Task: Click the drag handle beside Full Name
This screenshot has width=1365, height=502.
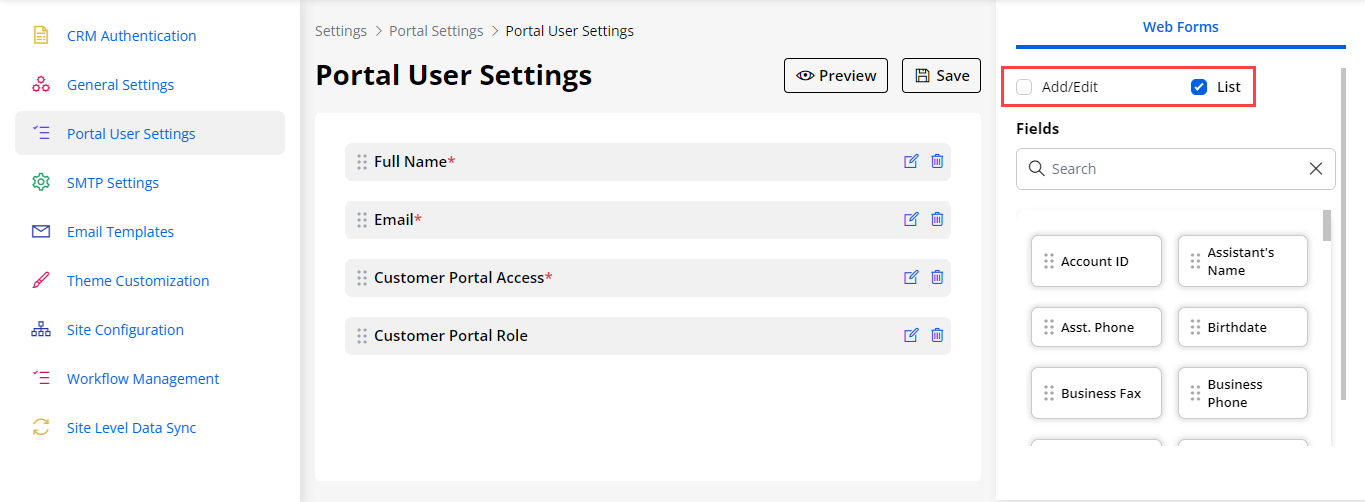Action: (x=362, y=161)
